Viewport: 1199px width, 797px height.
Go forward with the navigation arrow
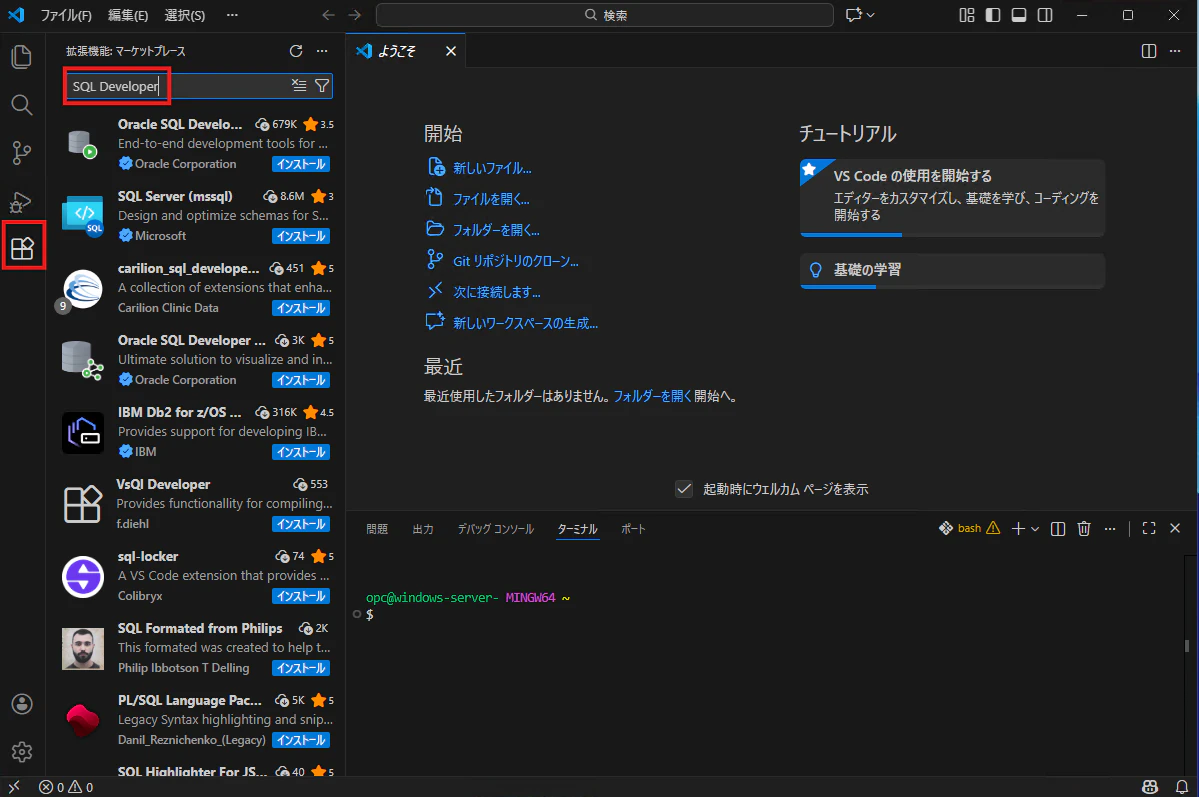(355, 15)
